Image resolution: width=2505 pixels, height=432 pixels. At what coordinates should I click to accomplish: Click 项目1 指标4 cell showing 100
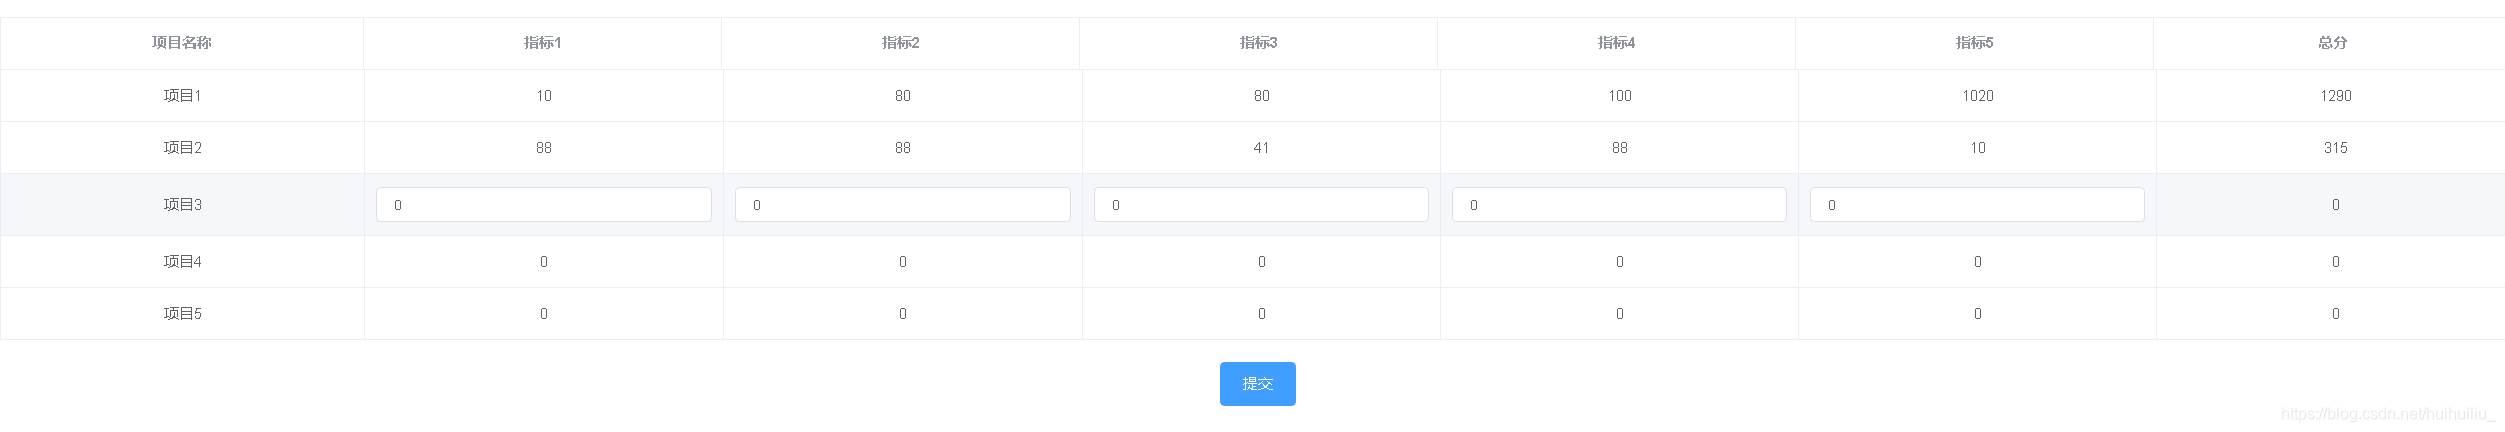tap(1619, 96)
